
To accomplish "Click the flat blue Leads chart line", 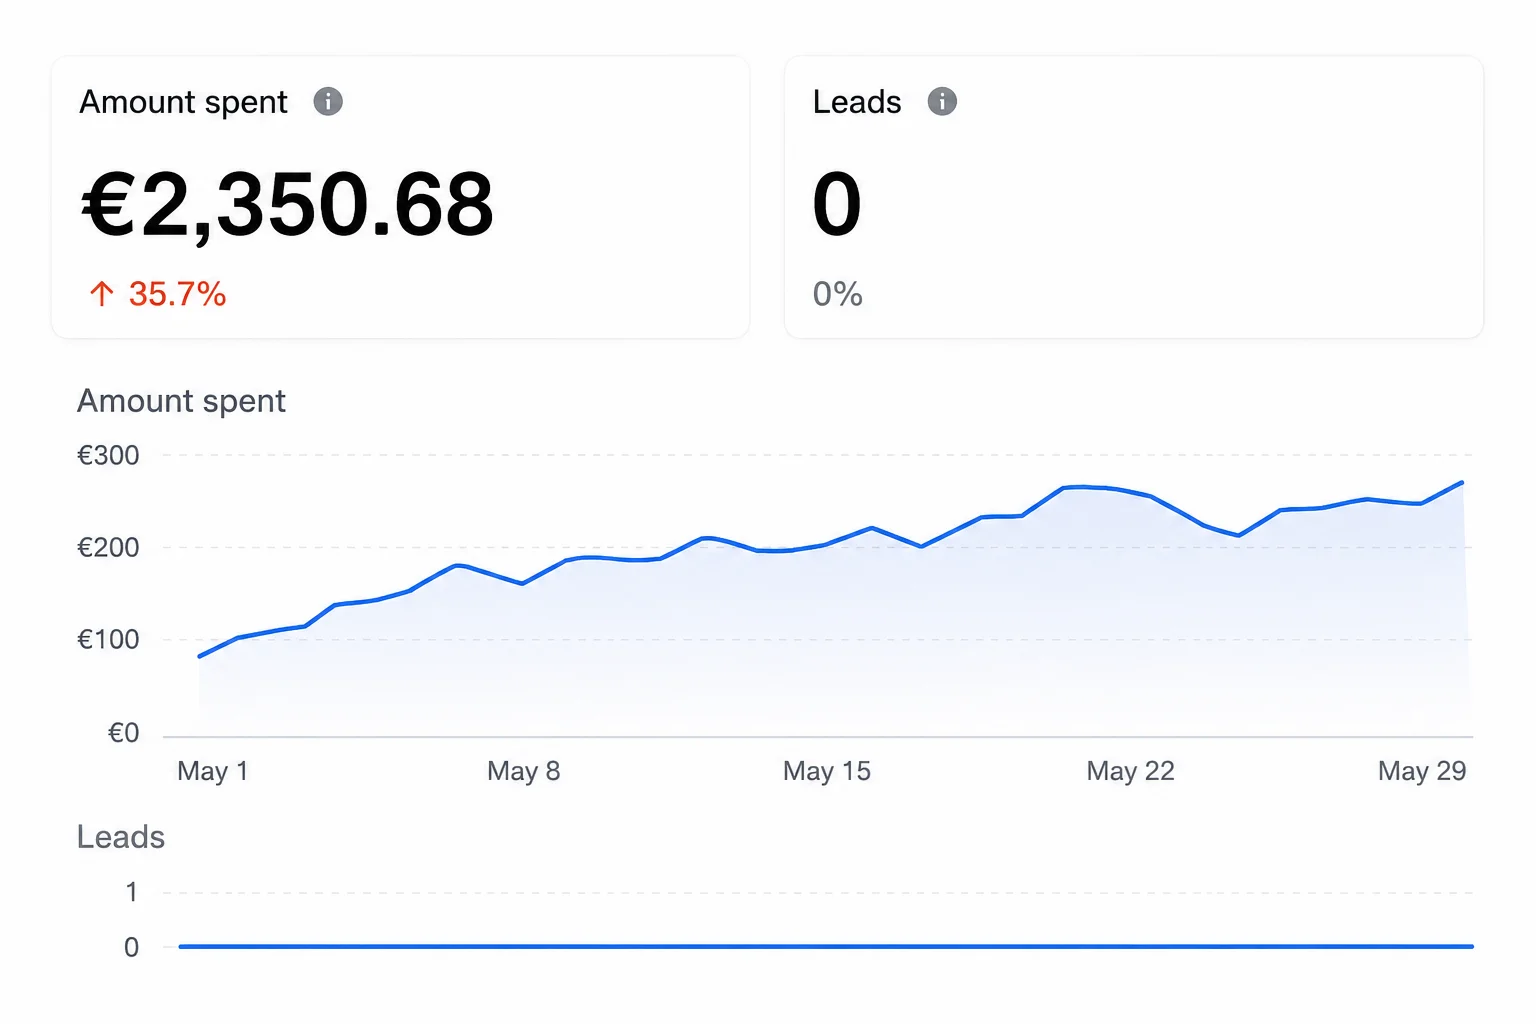I will (826, 946).
